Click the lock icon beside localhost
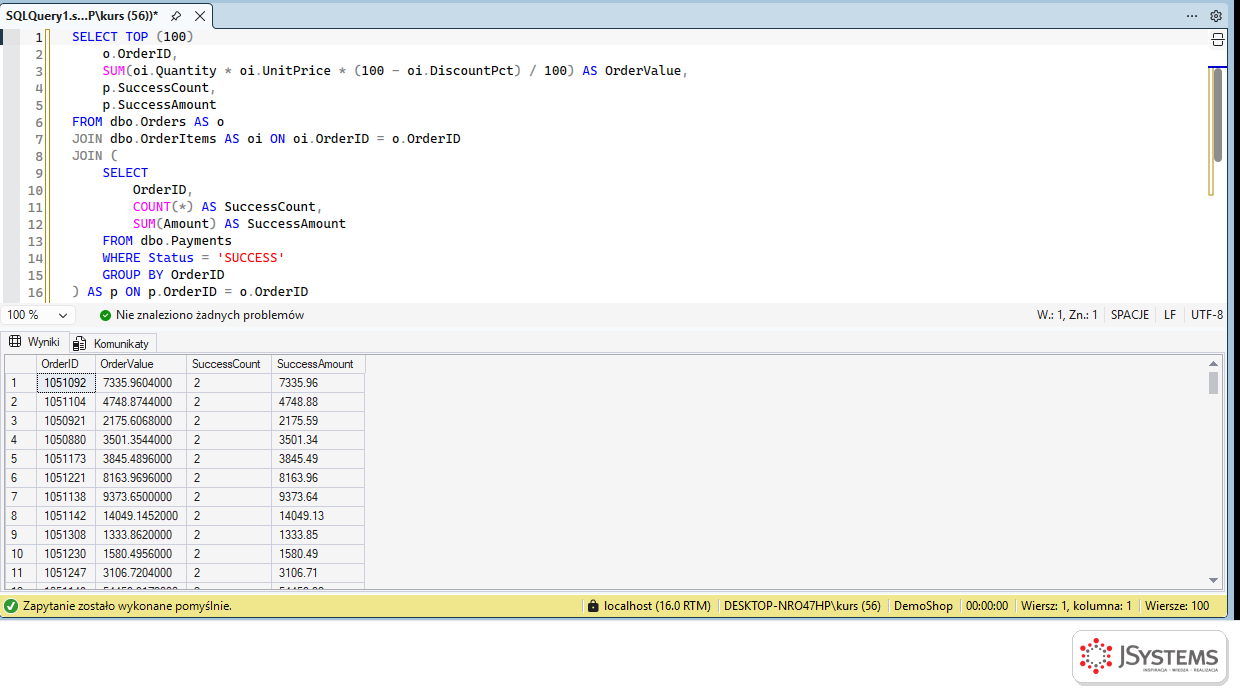This screenshot has width=1240, height=692. (594, 606)
